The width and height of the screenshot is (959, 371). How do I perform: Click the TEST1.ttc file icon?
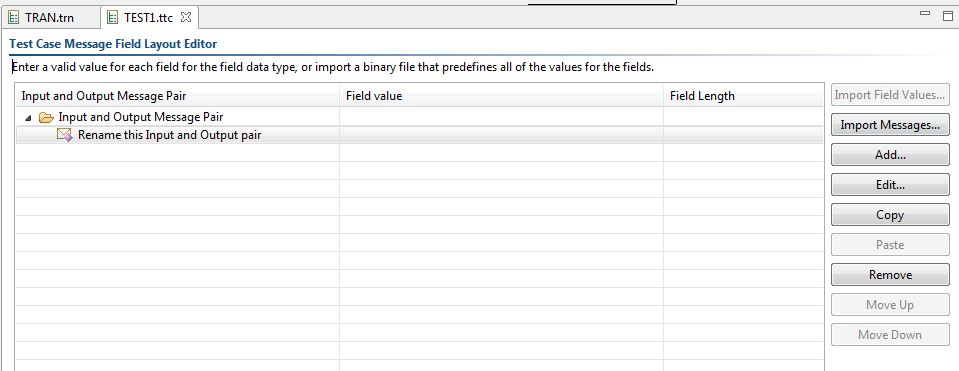tap(112, 18)
